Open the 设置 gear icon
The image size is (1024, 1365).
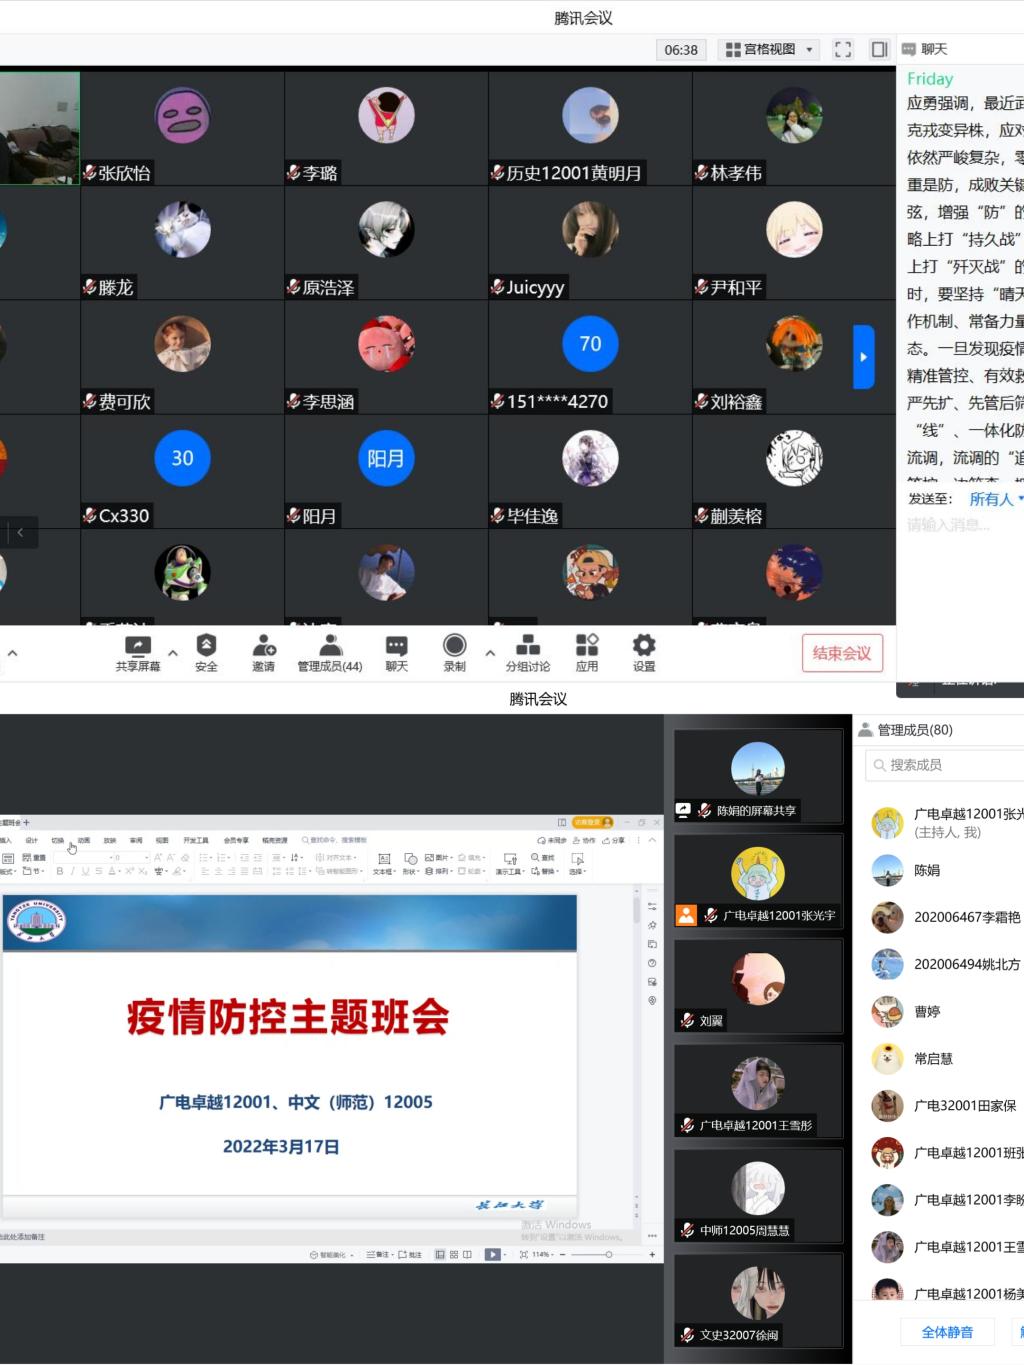tap(644, 652)
